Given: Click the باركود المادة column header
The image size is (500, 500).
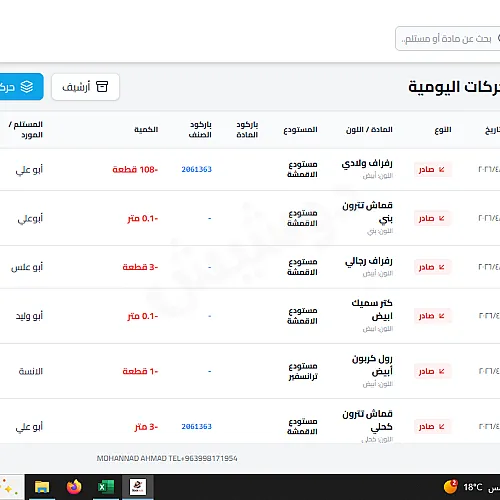Looking at the screenshot, I should coord(247,129).
